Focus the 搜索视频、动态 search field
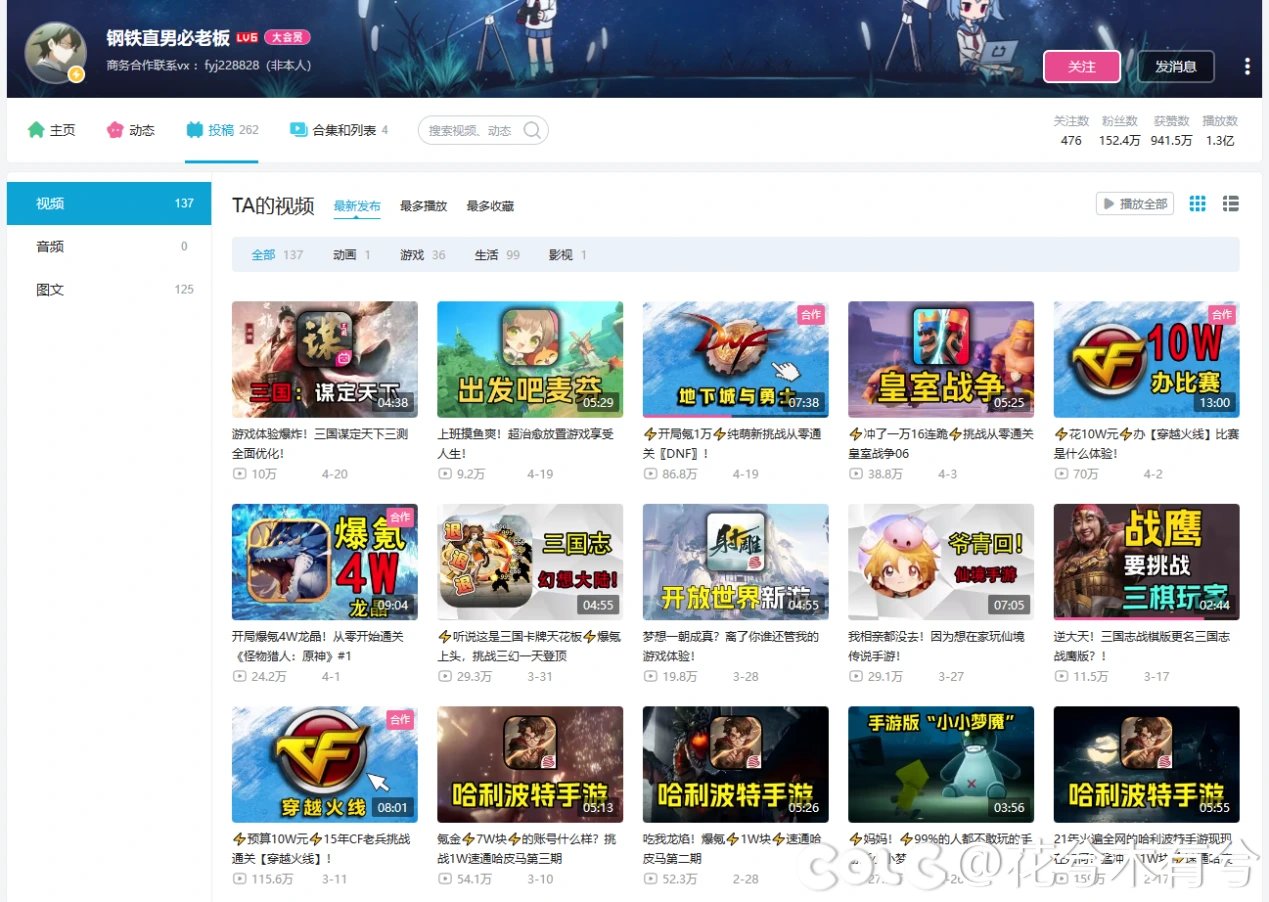This screenshot has width=1269, height=902. (x=483, y=130)
